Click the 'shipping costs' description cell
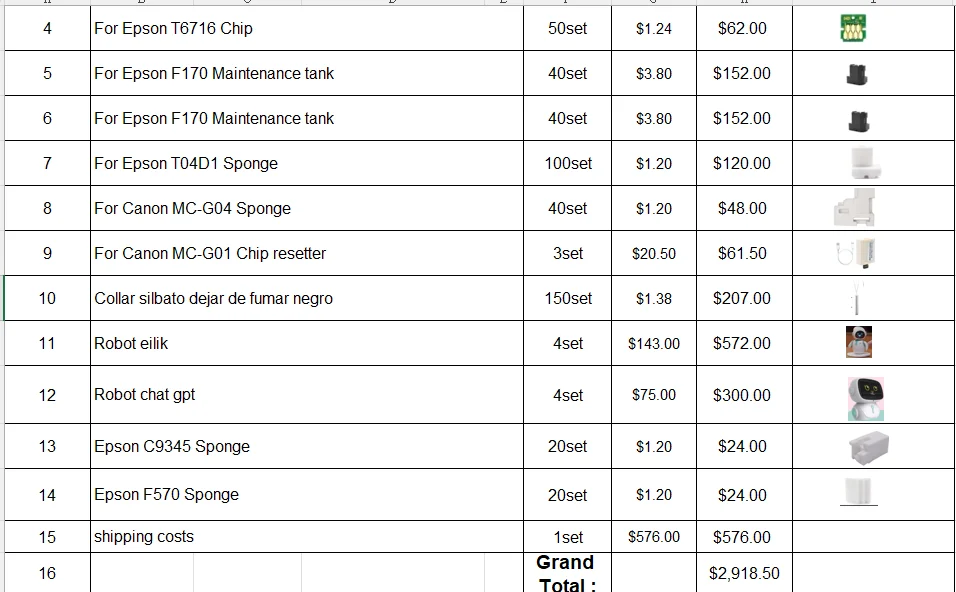Screen dimensions: 956x592 coord(306,537)
